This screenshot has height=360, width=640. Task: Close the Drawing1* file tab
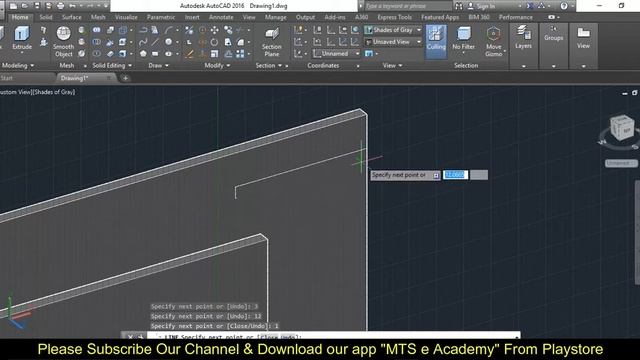[109, 78]
